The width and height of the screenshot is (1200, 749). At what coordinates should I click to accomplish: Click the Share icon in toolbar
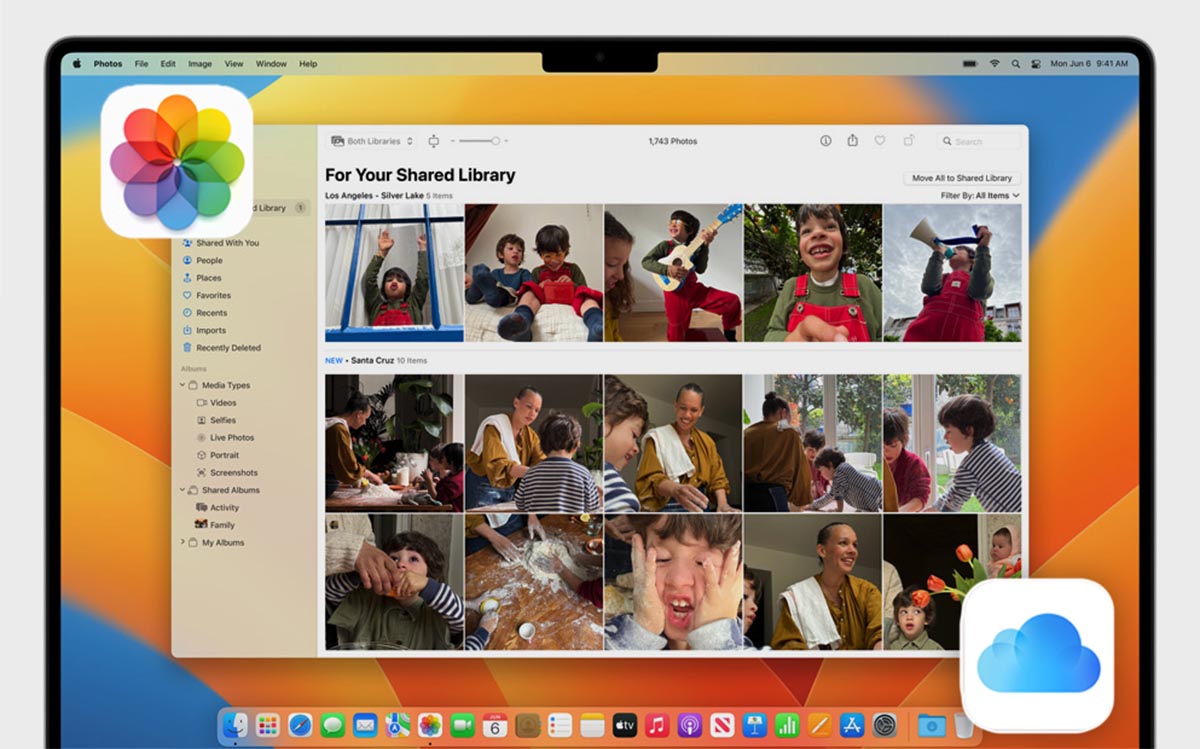click(852, 141)
